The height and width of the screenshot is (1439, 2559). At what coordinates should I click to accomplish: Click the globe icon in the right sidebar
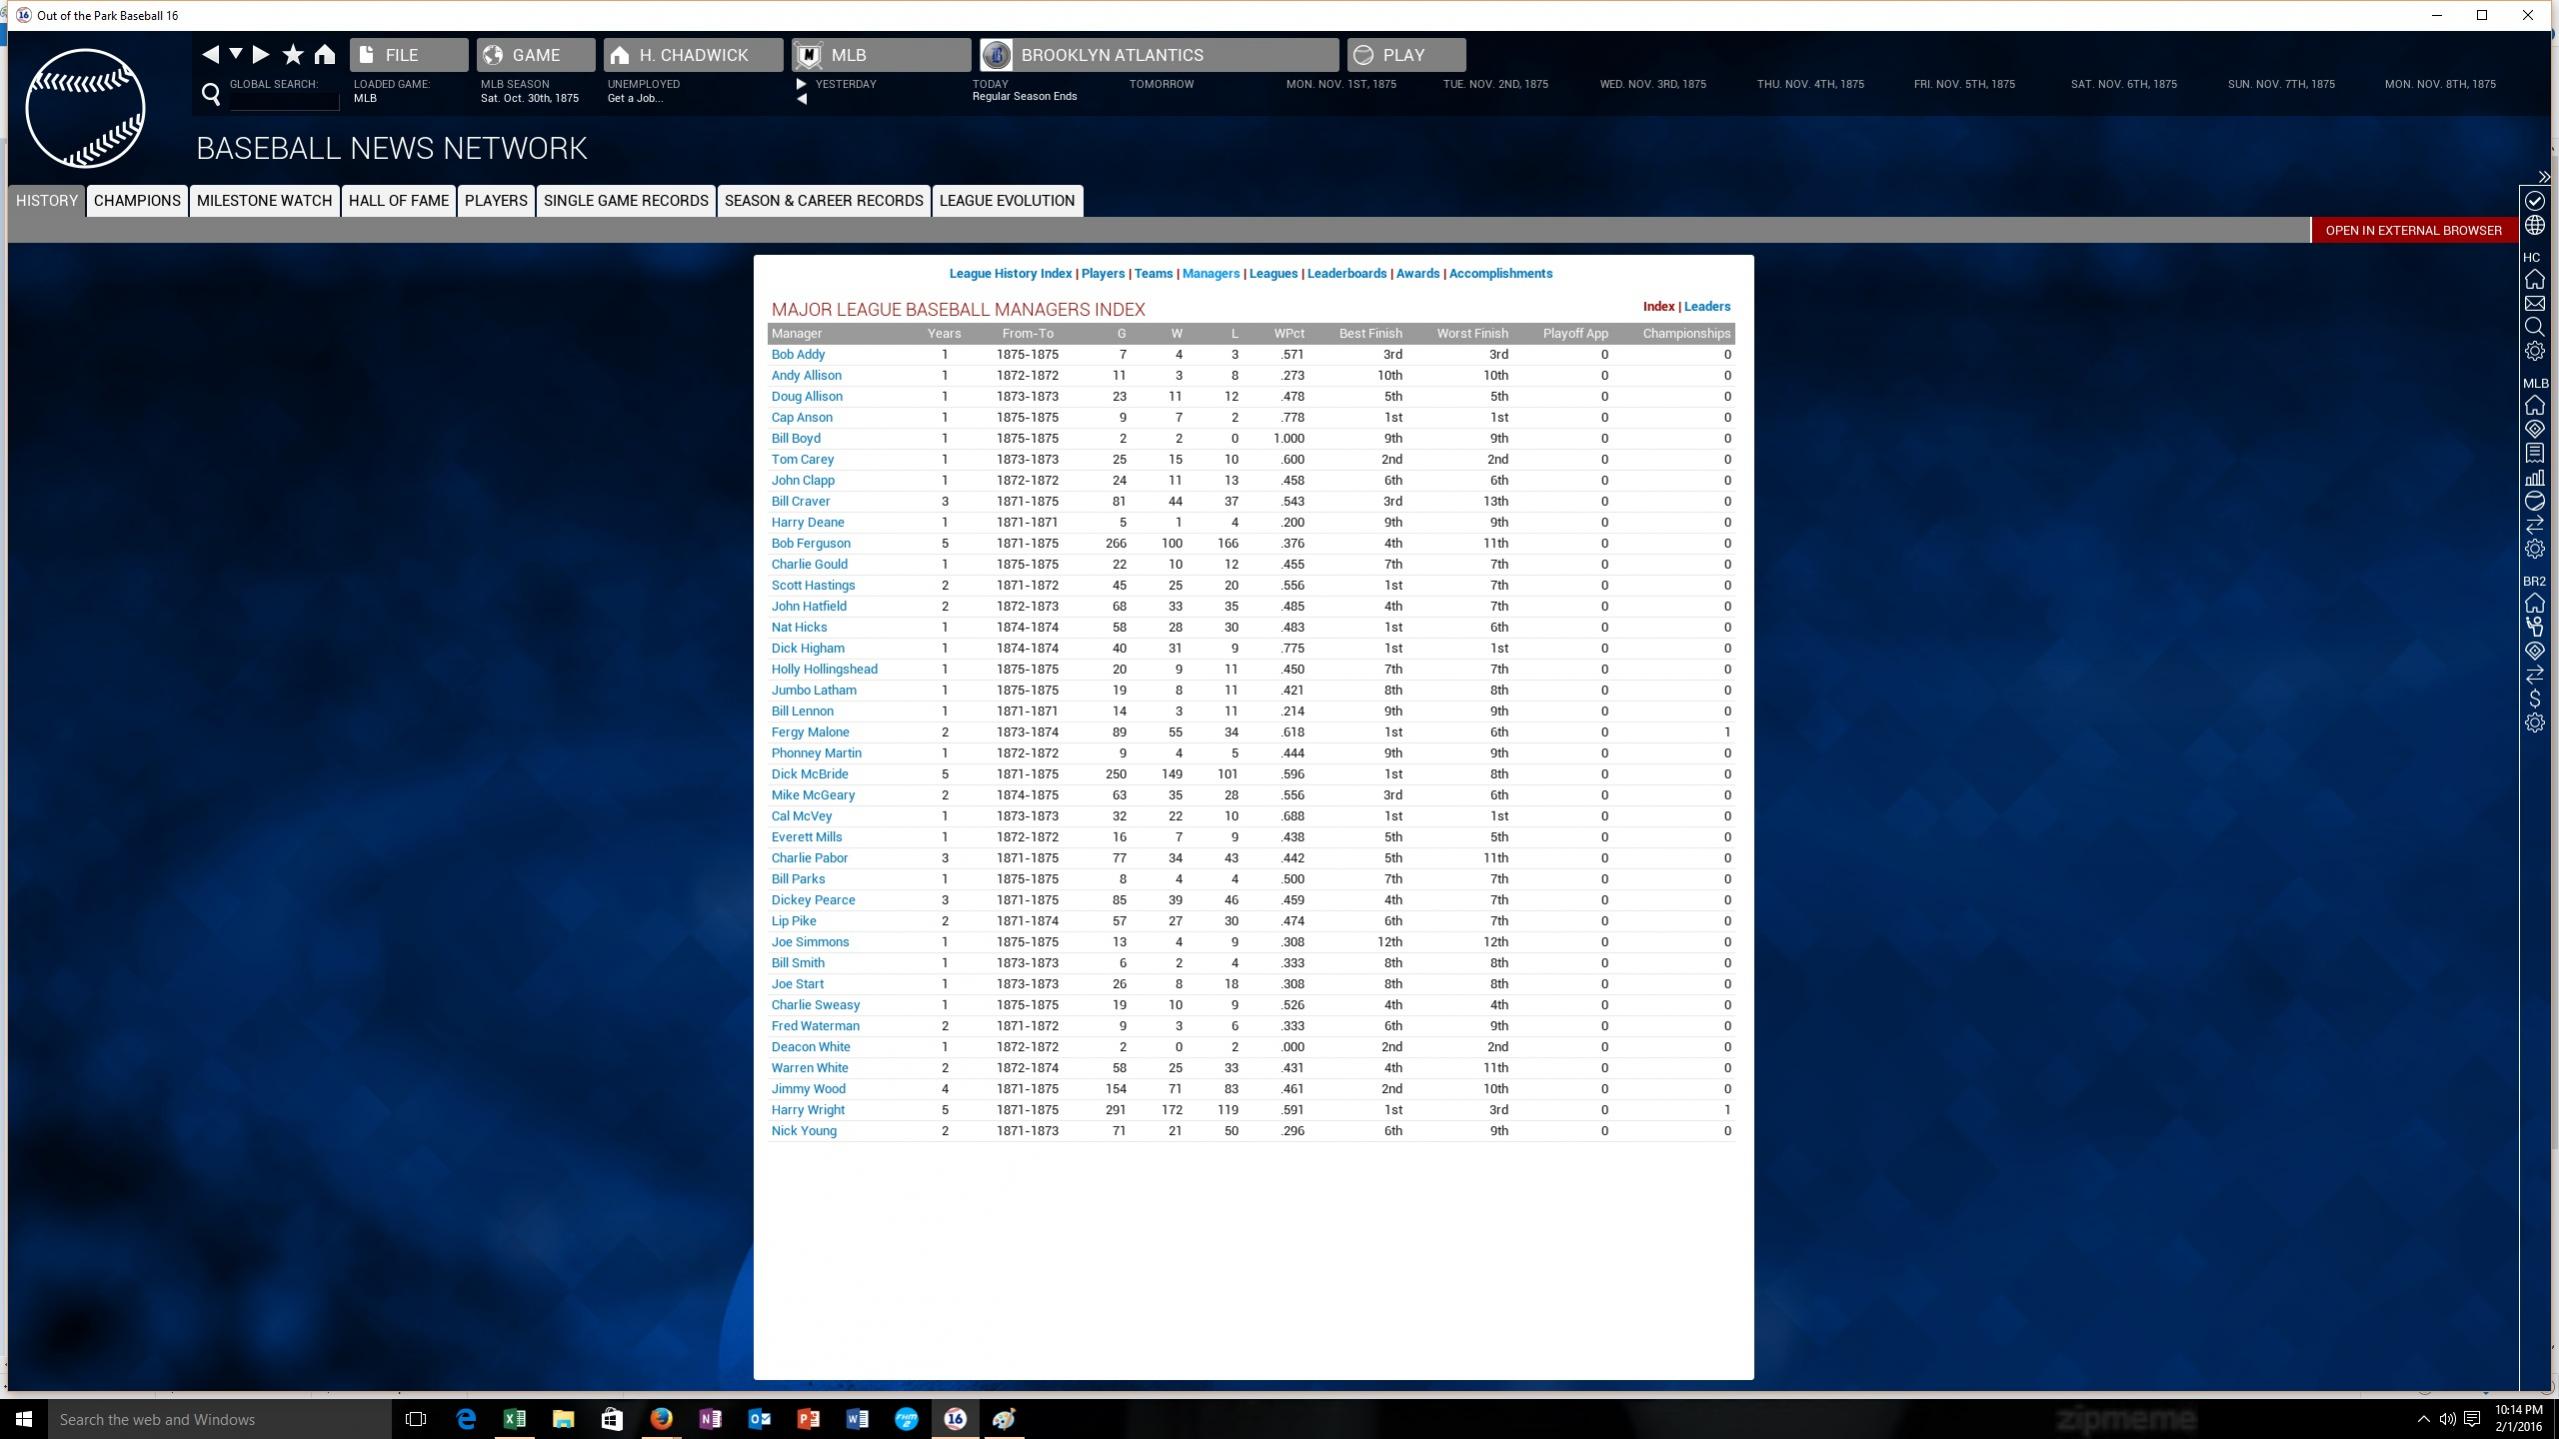tap(2534, 226)
